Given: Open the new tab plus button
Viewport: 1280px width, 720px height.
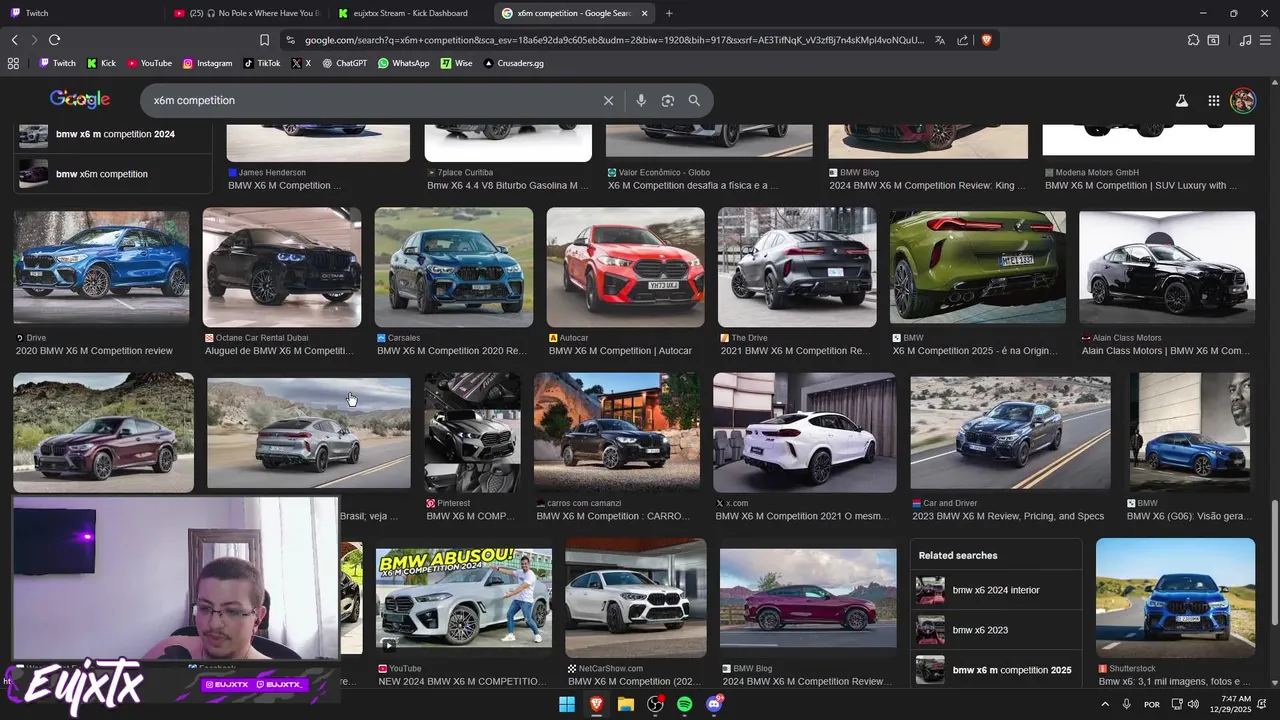Looking at the screenshot, I should (x=669, y=13).
